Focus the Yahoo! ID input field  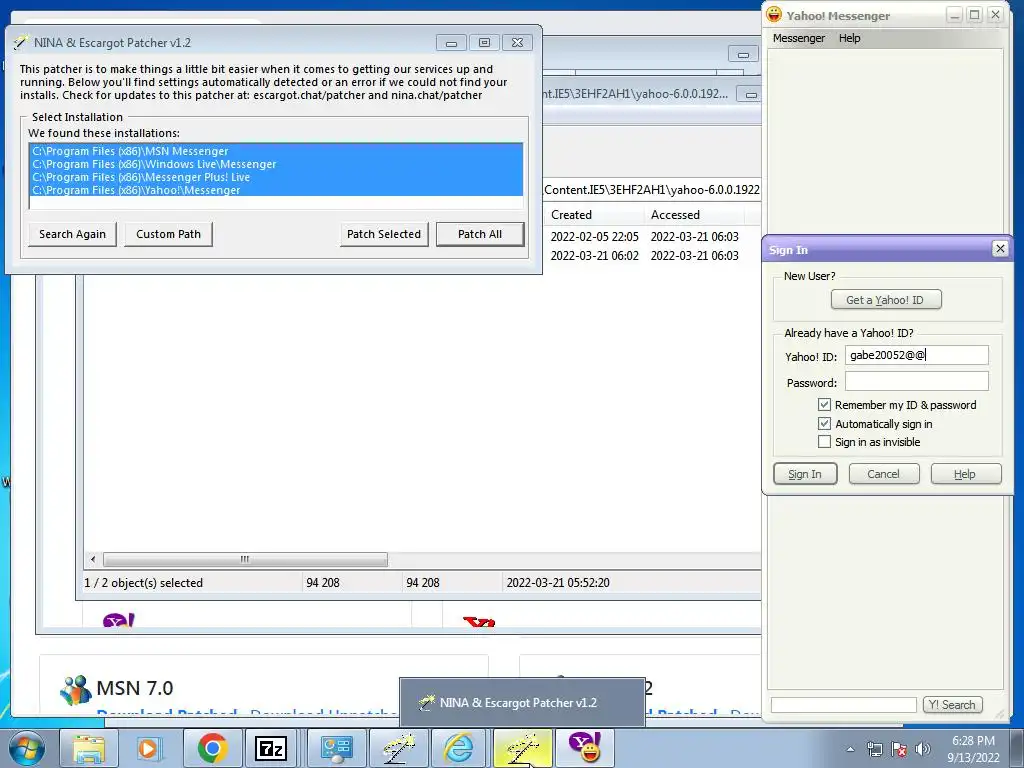pyautogui.click(x=916, y=355)
